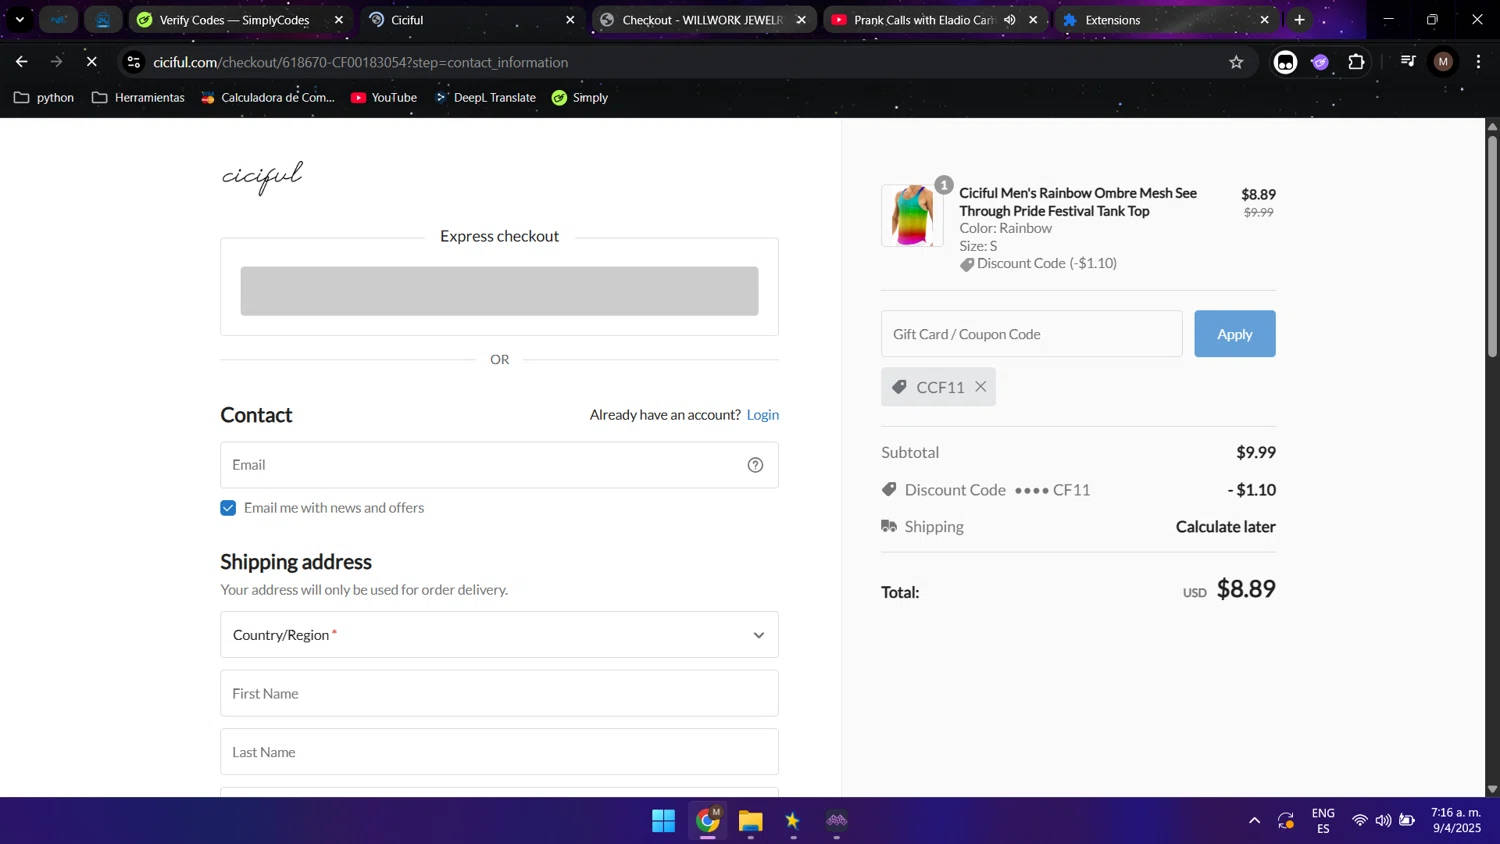
Task: Click the browser forward arrow
Action: pyautogui.click(x=56, y=62)
